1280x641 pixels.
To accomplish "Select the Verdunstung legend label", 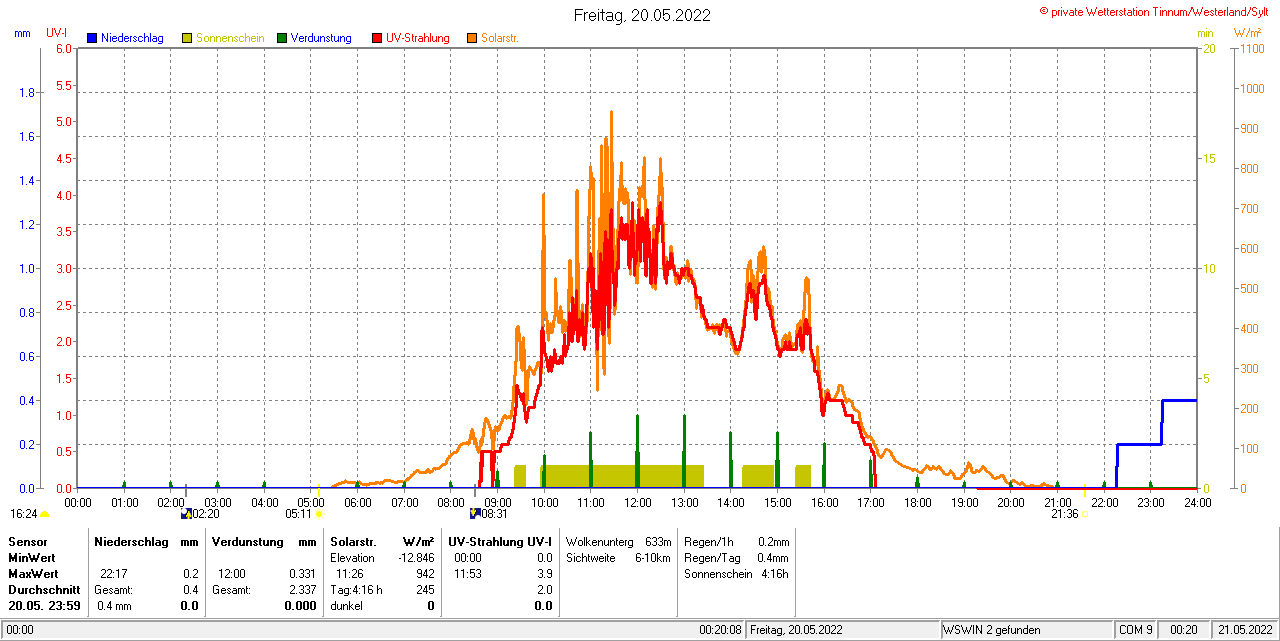I will [x=321, y=38].
